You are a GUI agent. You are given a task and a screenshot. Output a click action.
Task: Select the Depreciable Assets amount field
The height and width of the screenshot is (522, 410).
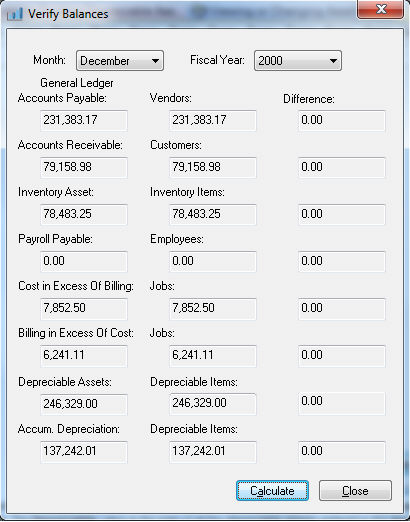[x=84, y=404]
